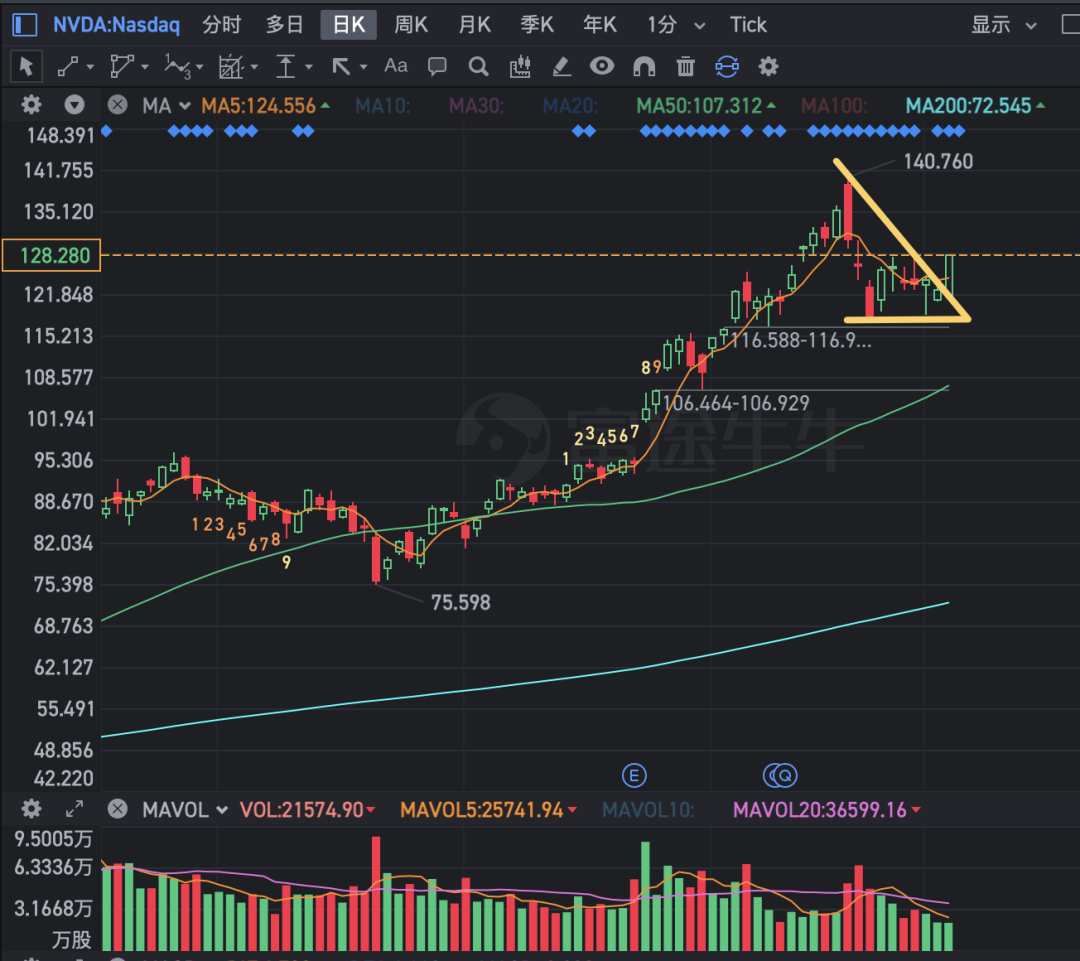Image resolution: width=1080 pixels, height=961 pixels.
Task: Click the blue sync drawings icon
Action: click(727, 67)
